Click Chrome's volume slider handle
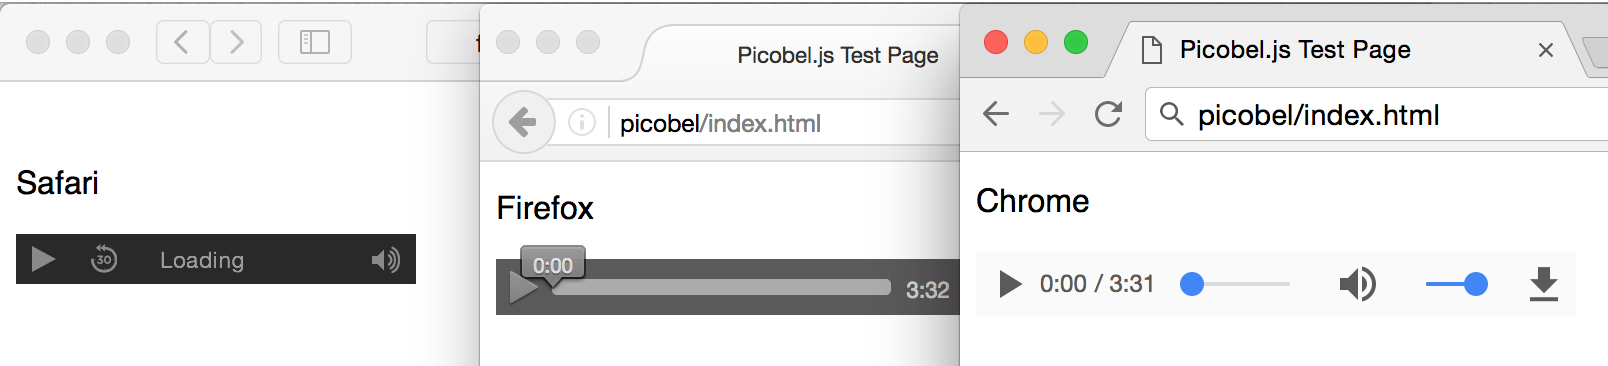 point(1475,284)
